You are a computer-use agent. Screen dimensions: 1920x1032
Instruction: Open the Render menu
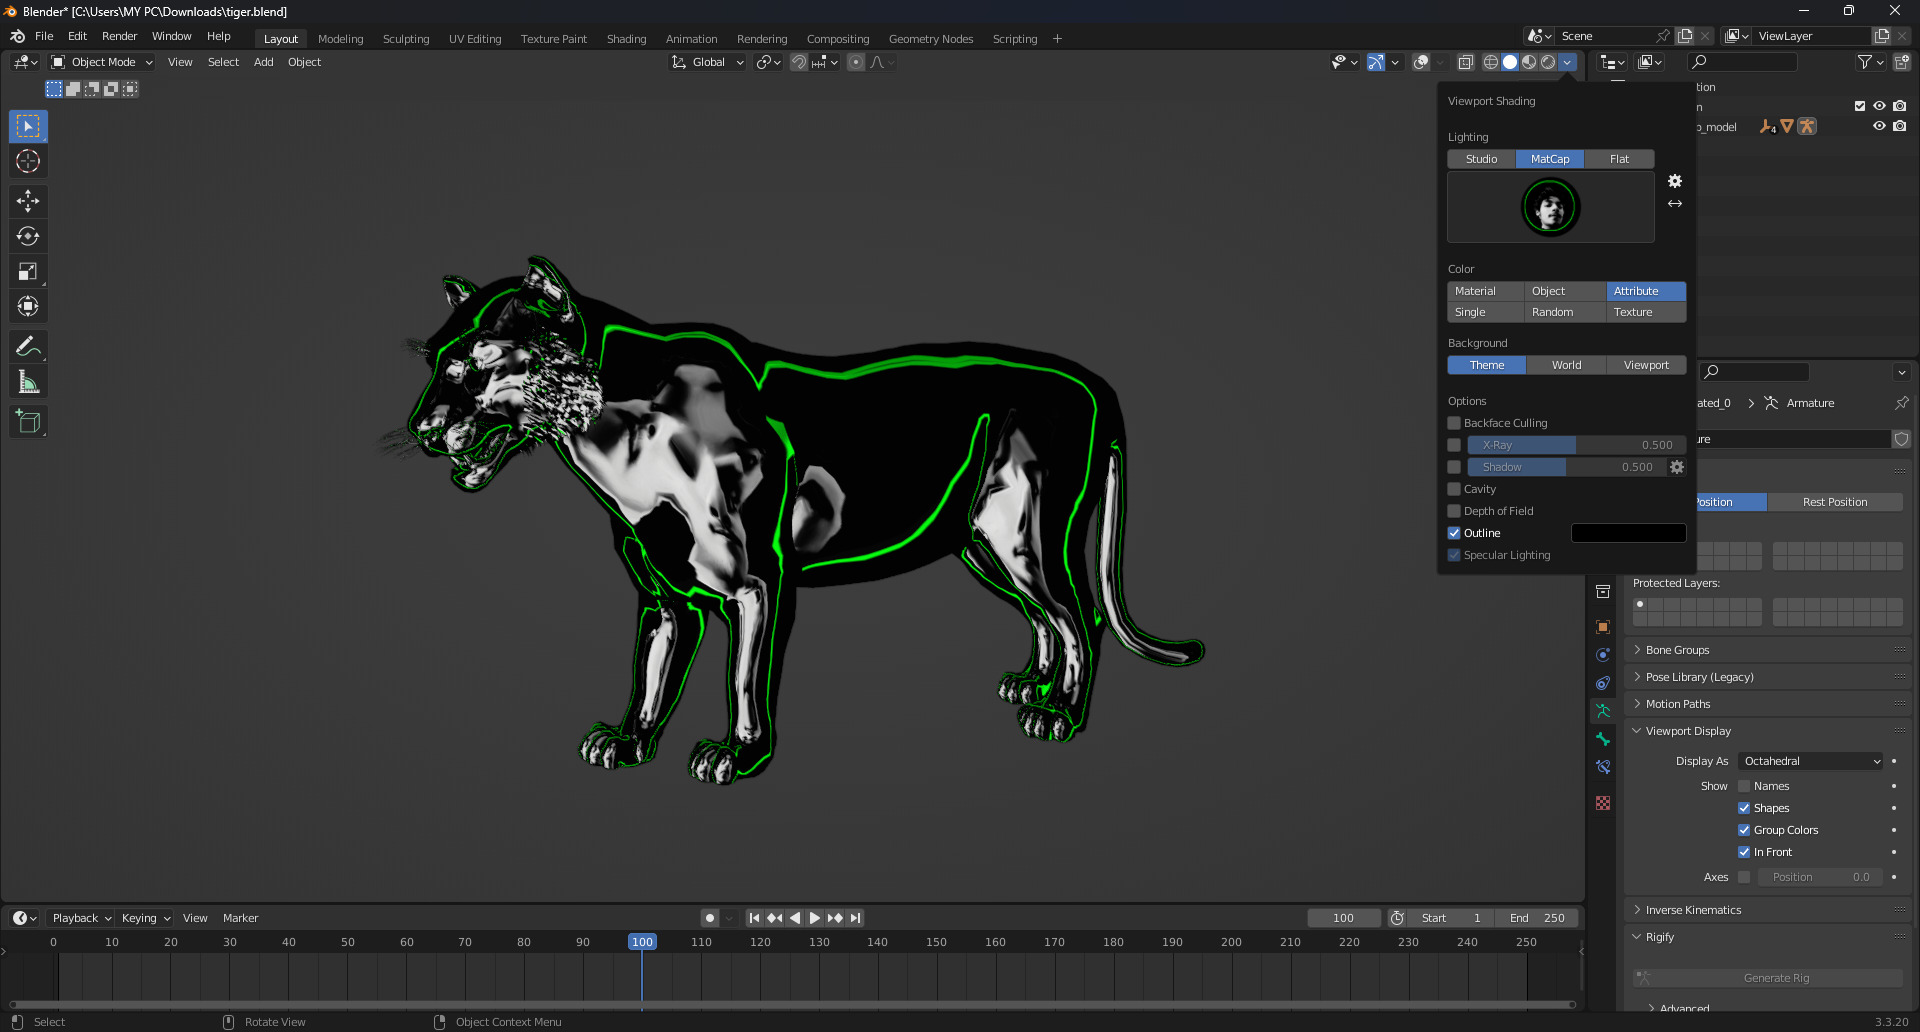[x=119, y=36]
